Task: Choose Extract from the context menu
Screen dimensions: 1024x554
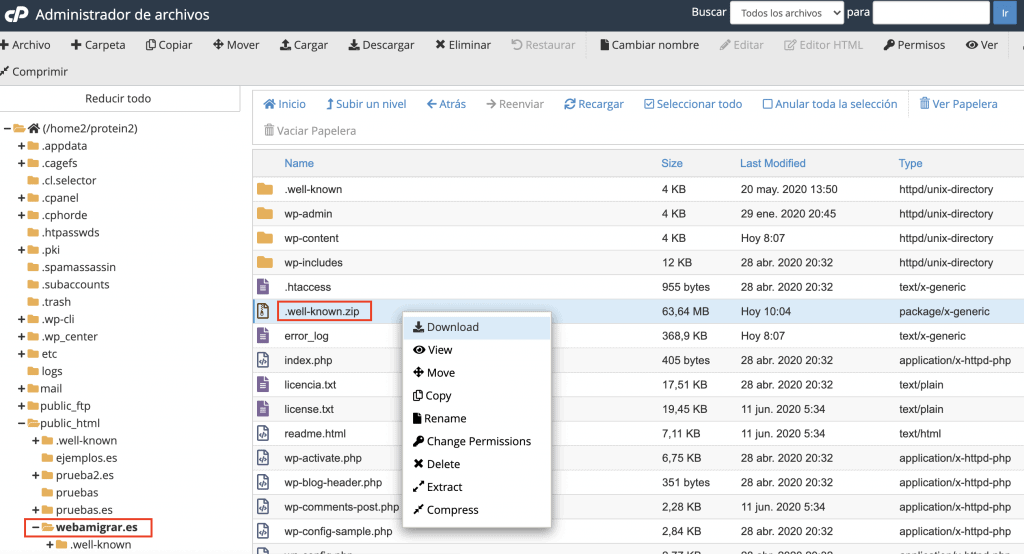Action: [x=444, y=487]
